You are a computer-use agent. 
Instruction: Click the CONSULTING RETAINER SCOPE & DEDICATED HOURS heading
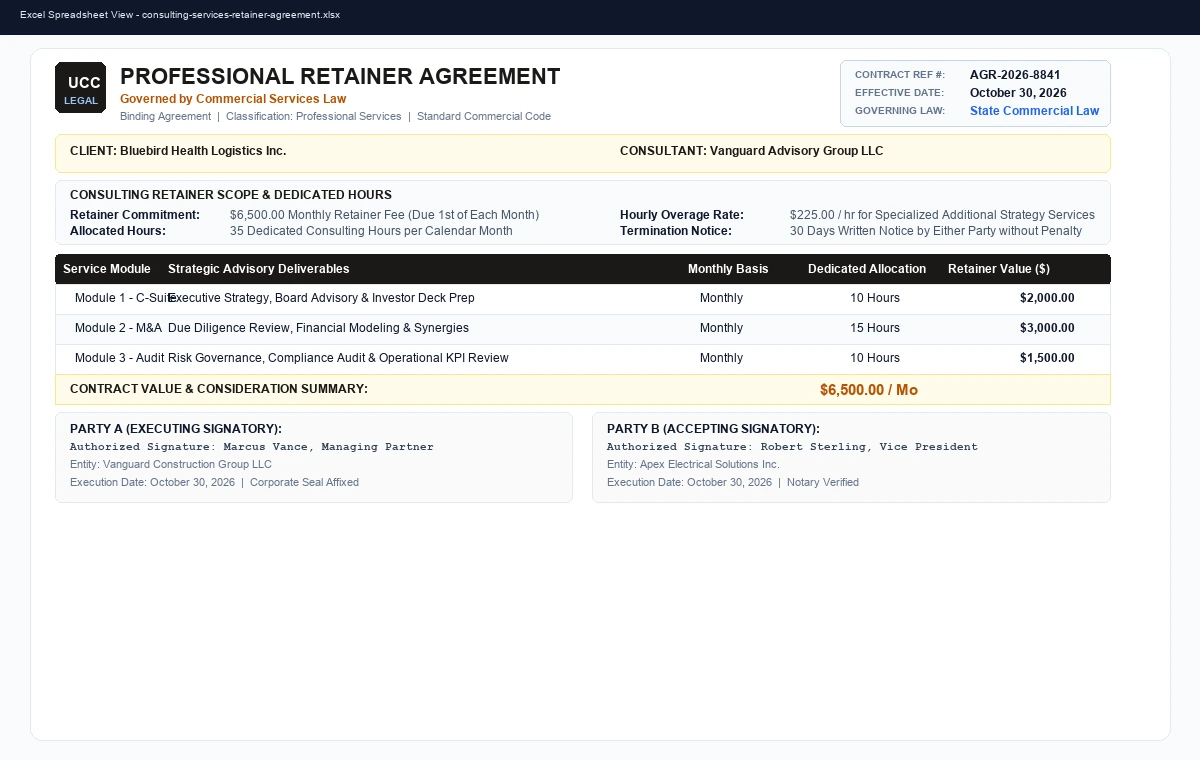231,195
